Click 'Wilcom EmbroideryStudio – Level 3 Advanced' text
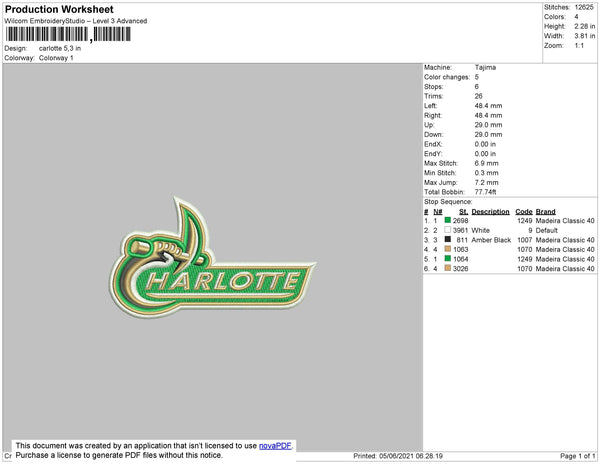600x464 pixels. tap(76, 21)
